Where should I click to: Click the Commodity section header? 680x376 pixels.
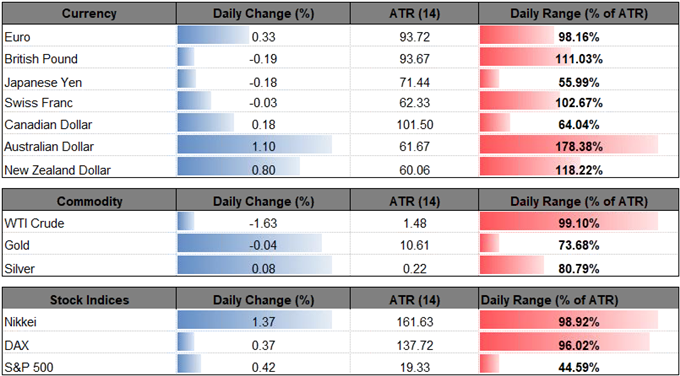[89, 201]
